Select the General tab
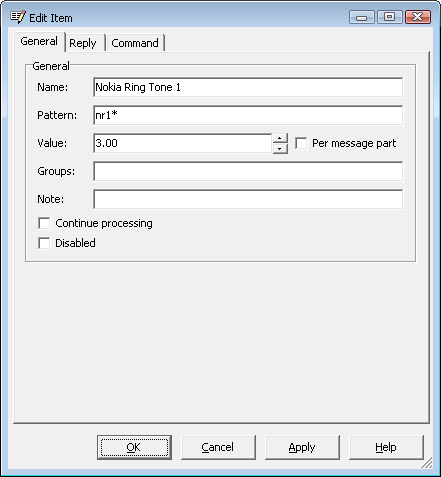Screen dimensions: 441x477 click(x=39, y=42)
